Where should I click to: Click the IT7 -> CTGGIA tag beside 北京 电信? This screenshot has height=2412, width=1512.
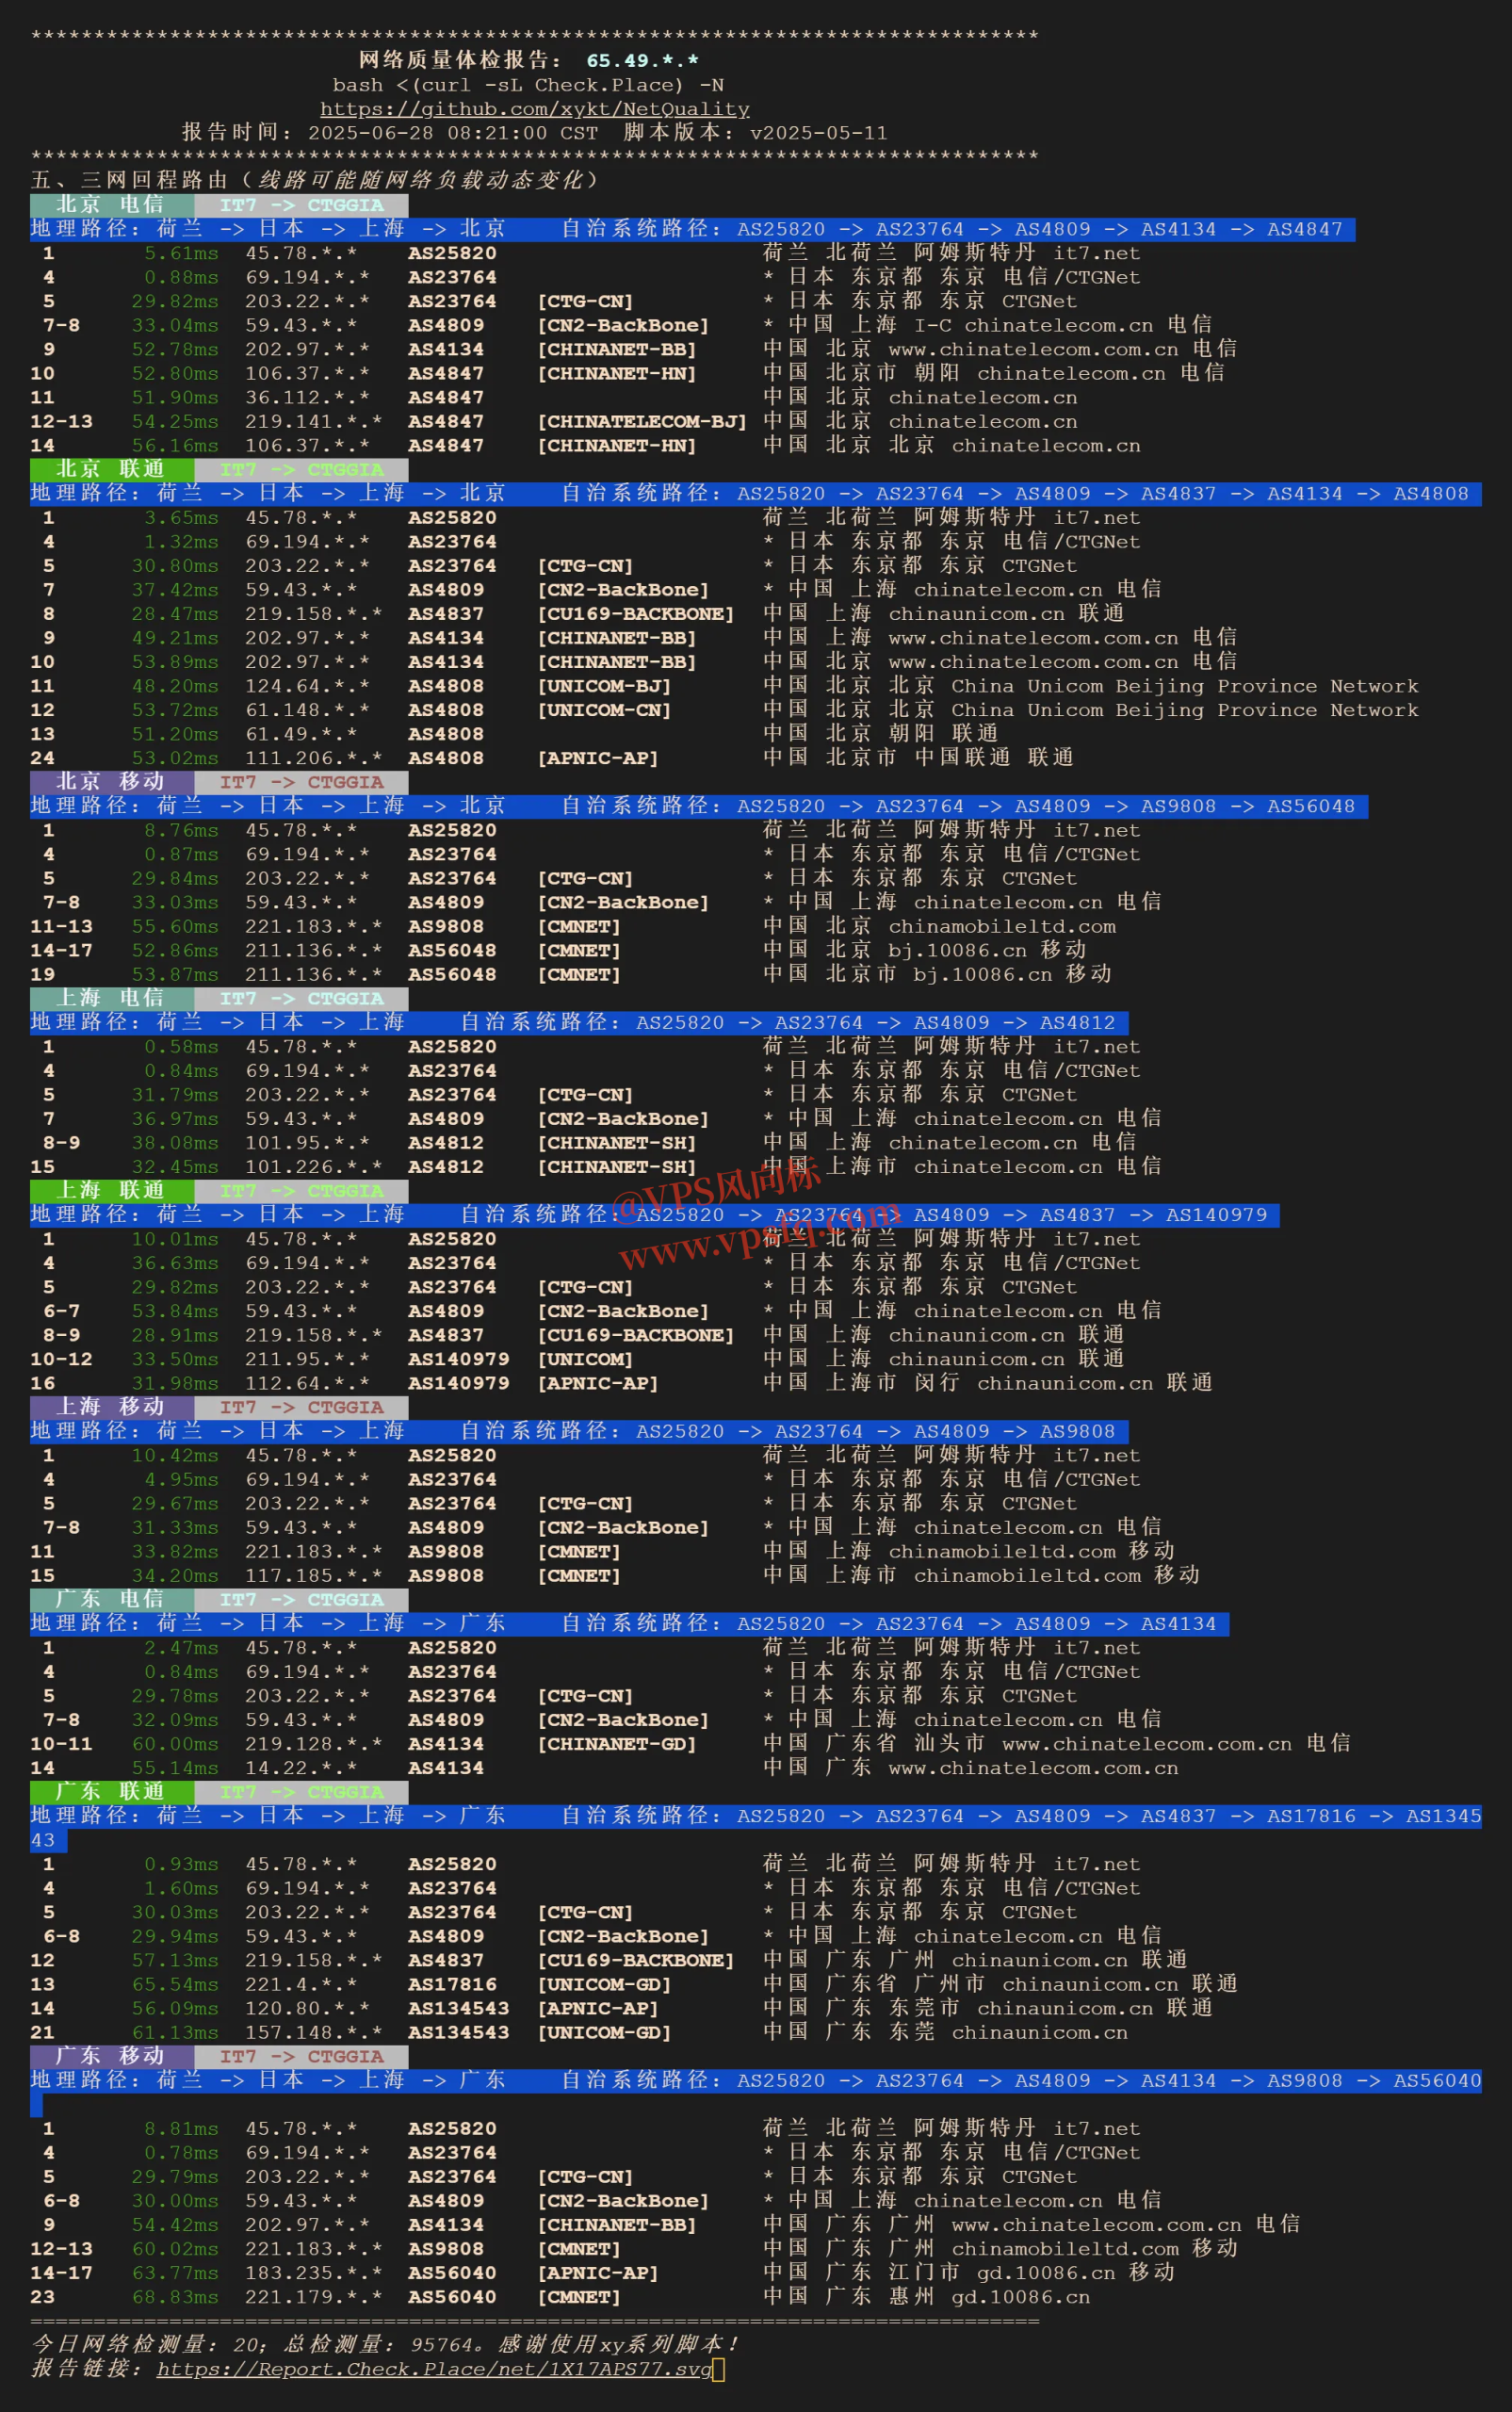click(301, 205)
